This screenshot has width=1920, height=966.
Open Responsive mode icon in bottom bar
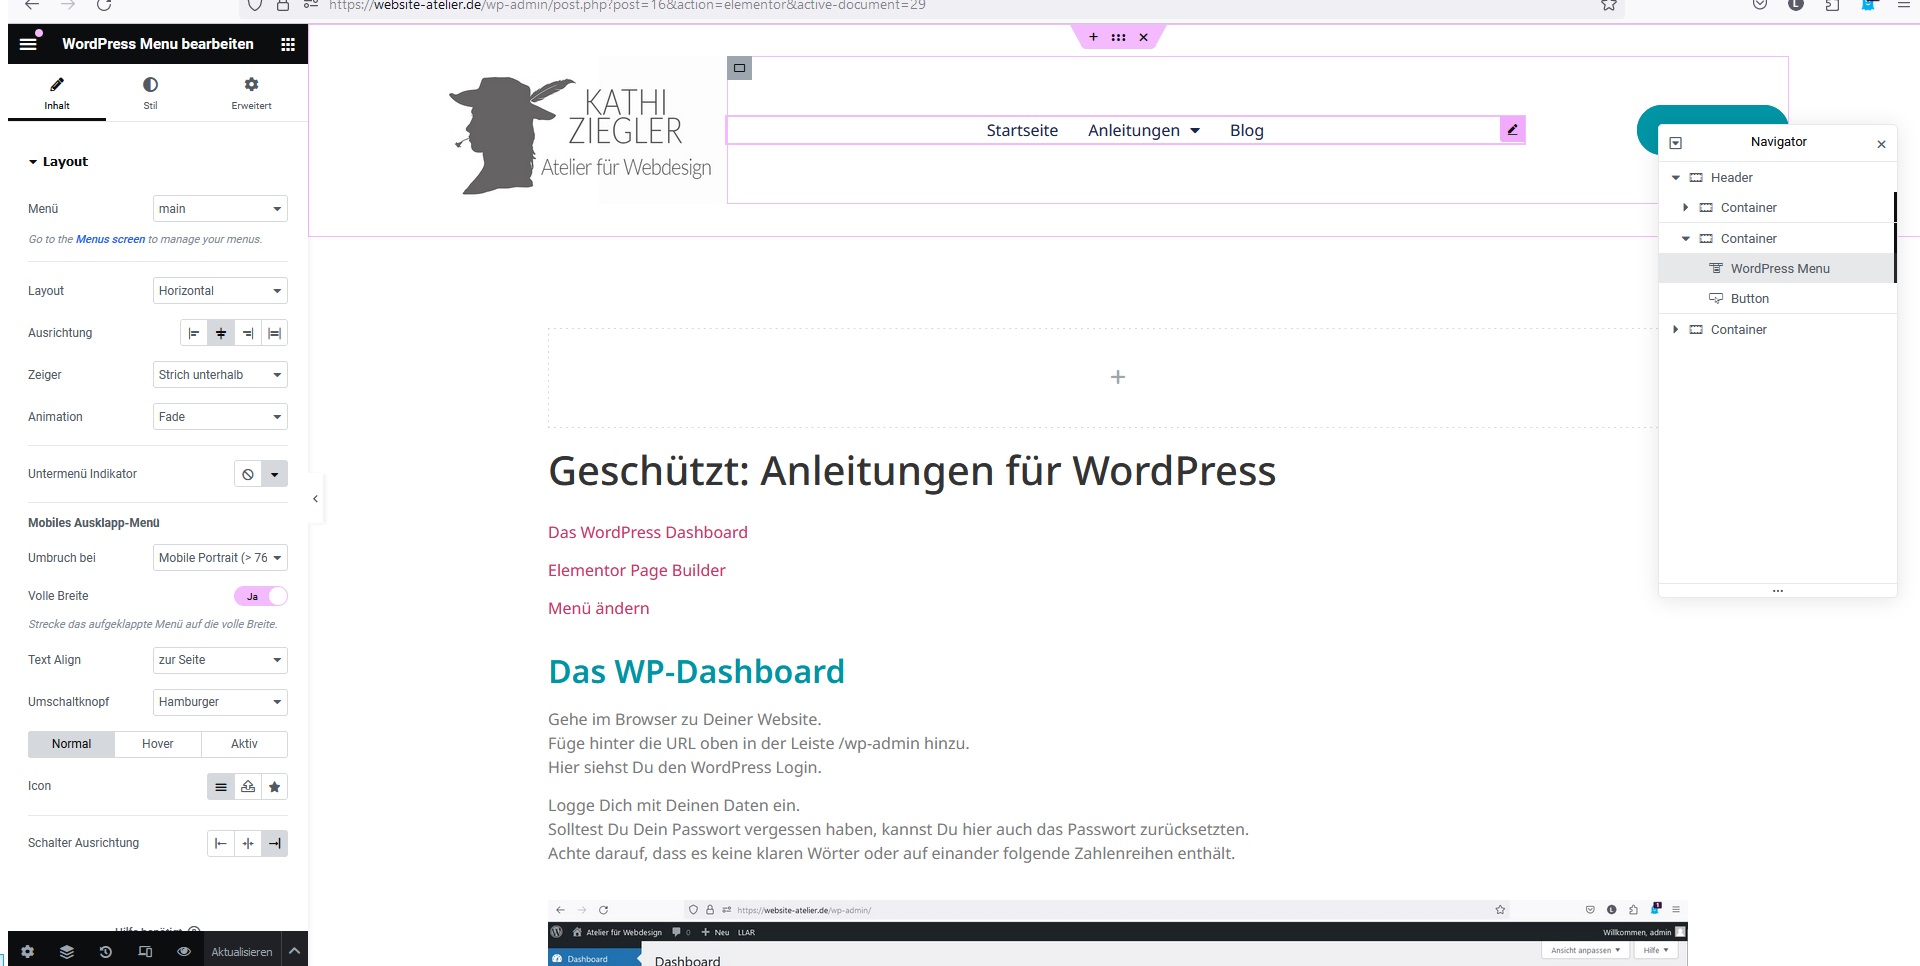pos(145,952)
